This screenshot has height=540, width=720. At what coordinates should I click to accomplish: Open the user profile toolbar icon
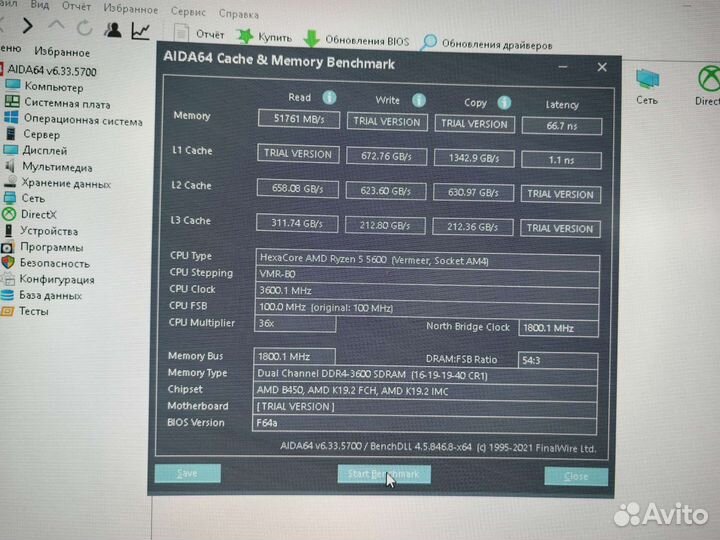[x=112, y=30]
